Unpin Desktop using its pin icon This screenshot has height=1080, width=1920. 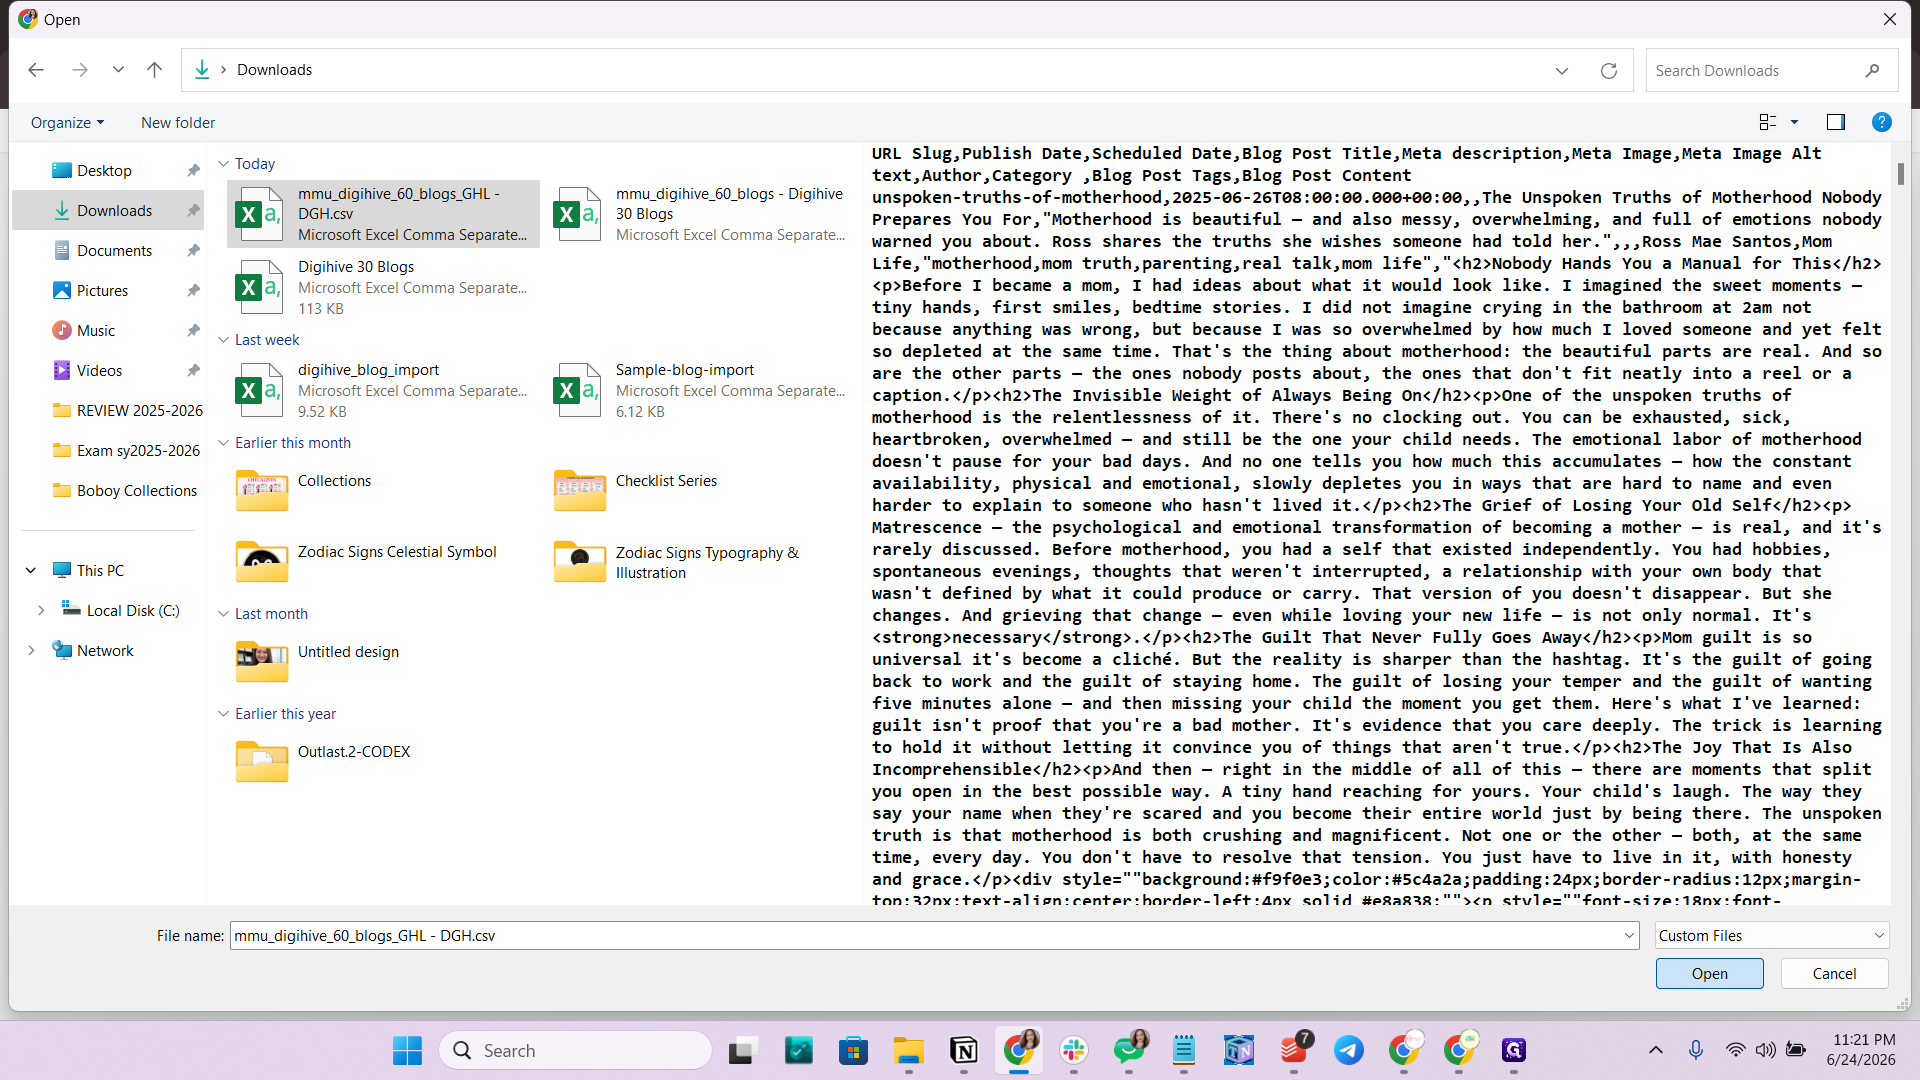[x=193, y=171]
